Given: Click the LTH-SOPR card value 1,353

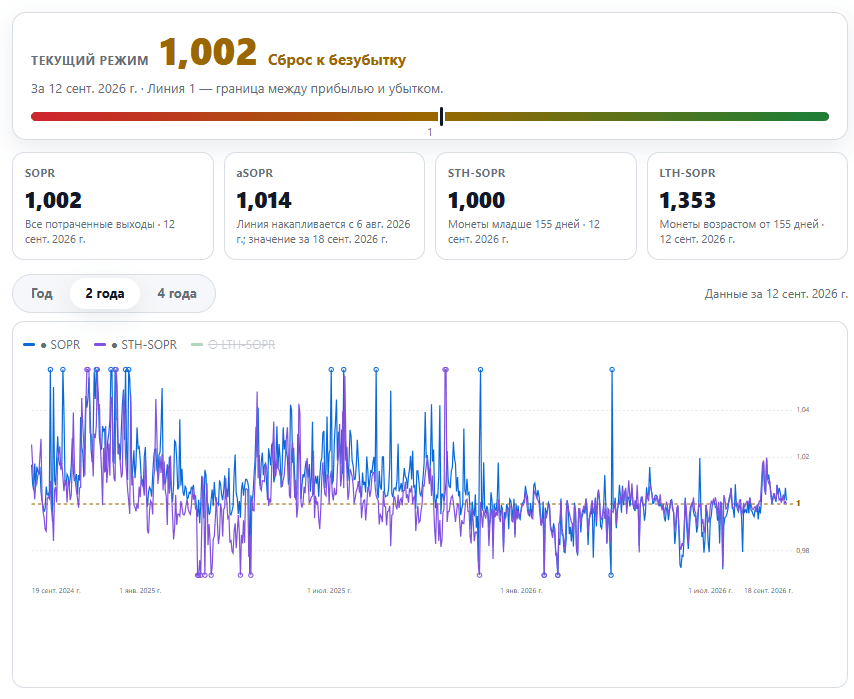Looking at the screenshot, I should (688, 200).
